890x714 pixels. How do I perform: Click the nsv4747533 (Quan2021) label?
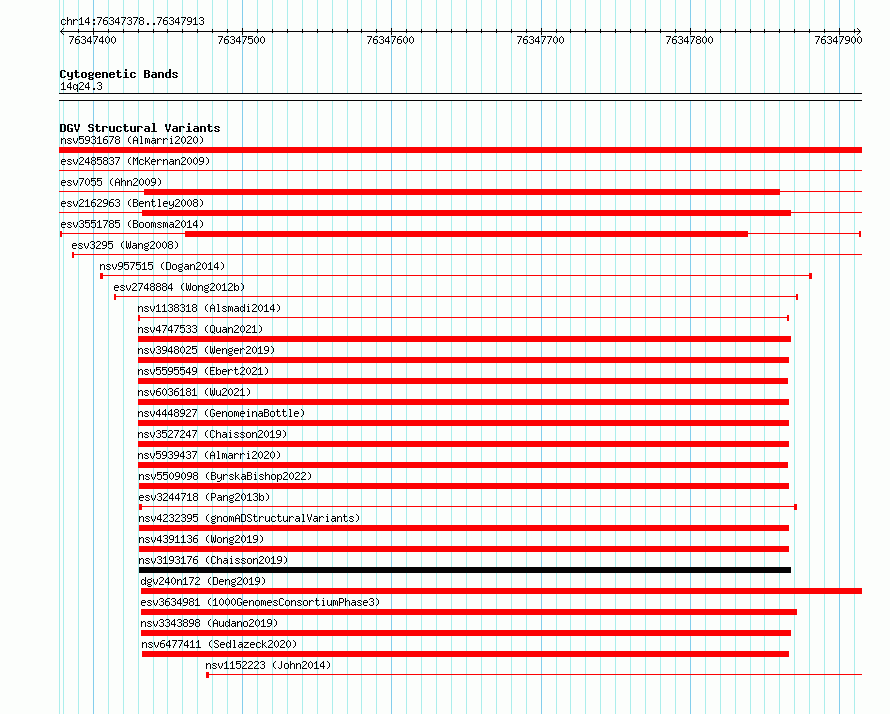pos(200,329)
